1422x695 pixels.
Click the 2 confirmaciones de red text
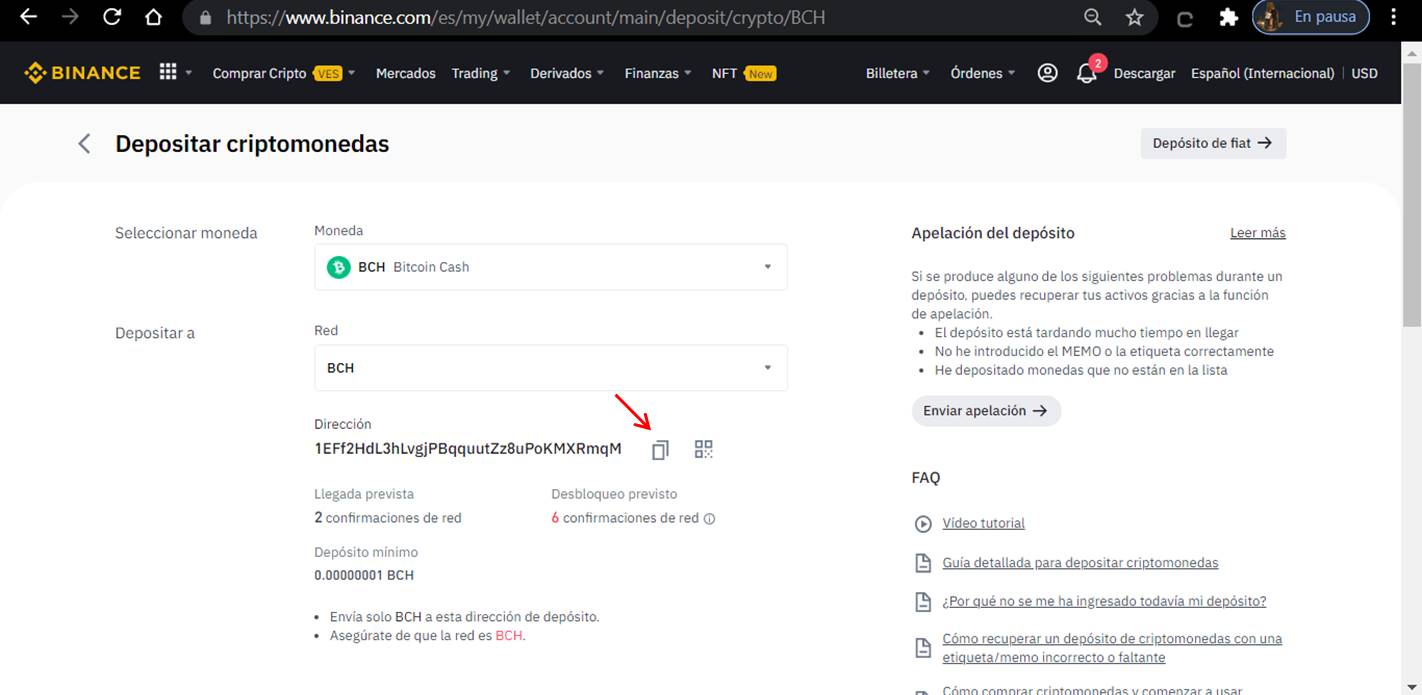coord(388,518)
